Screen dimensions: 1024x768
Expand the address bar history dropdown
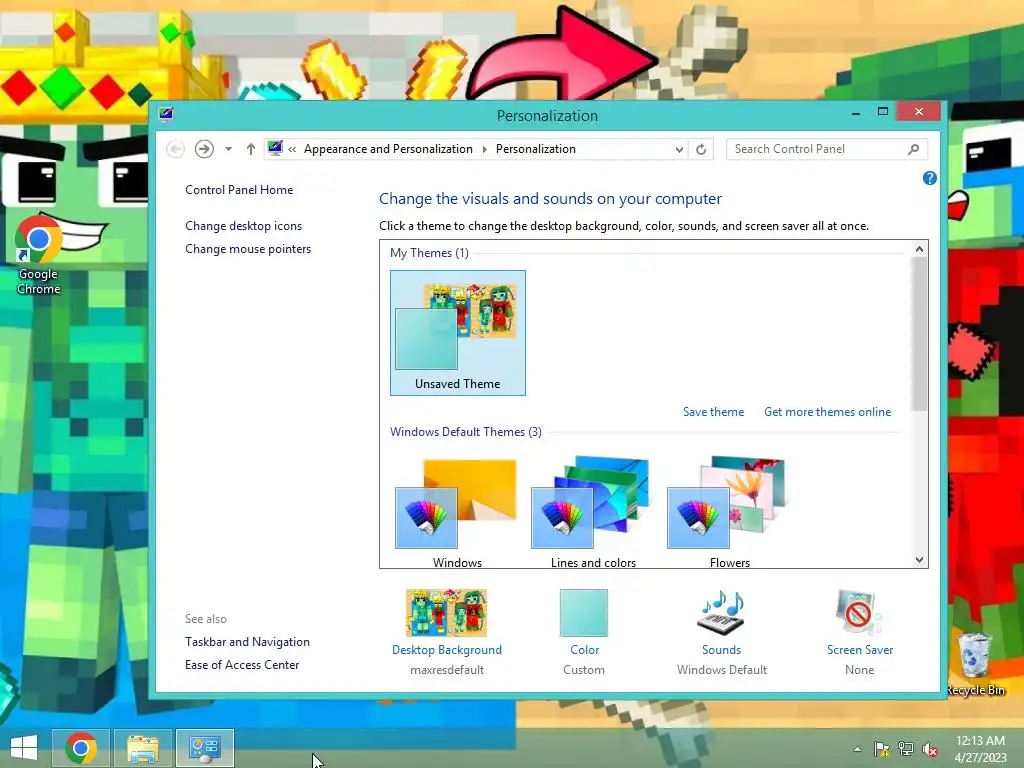click(679, 150)
